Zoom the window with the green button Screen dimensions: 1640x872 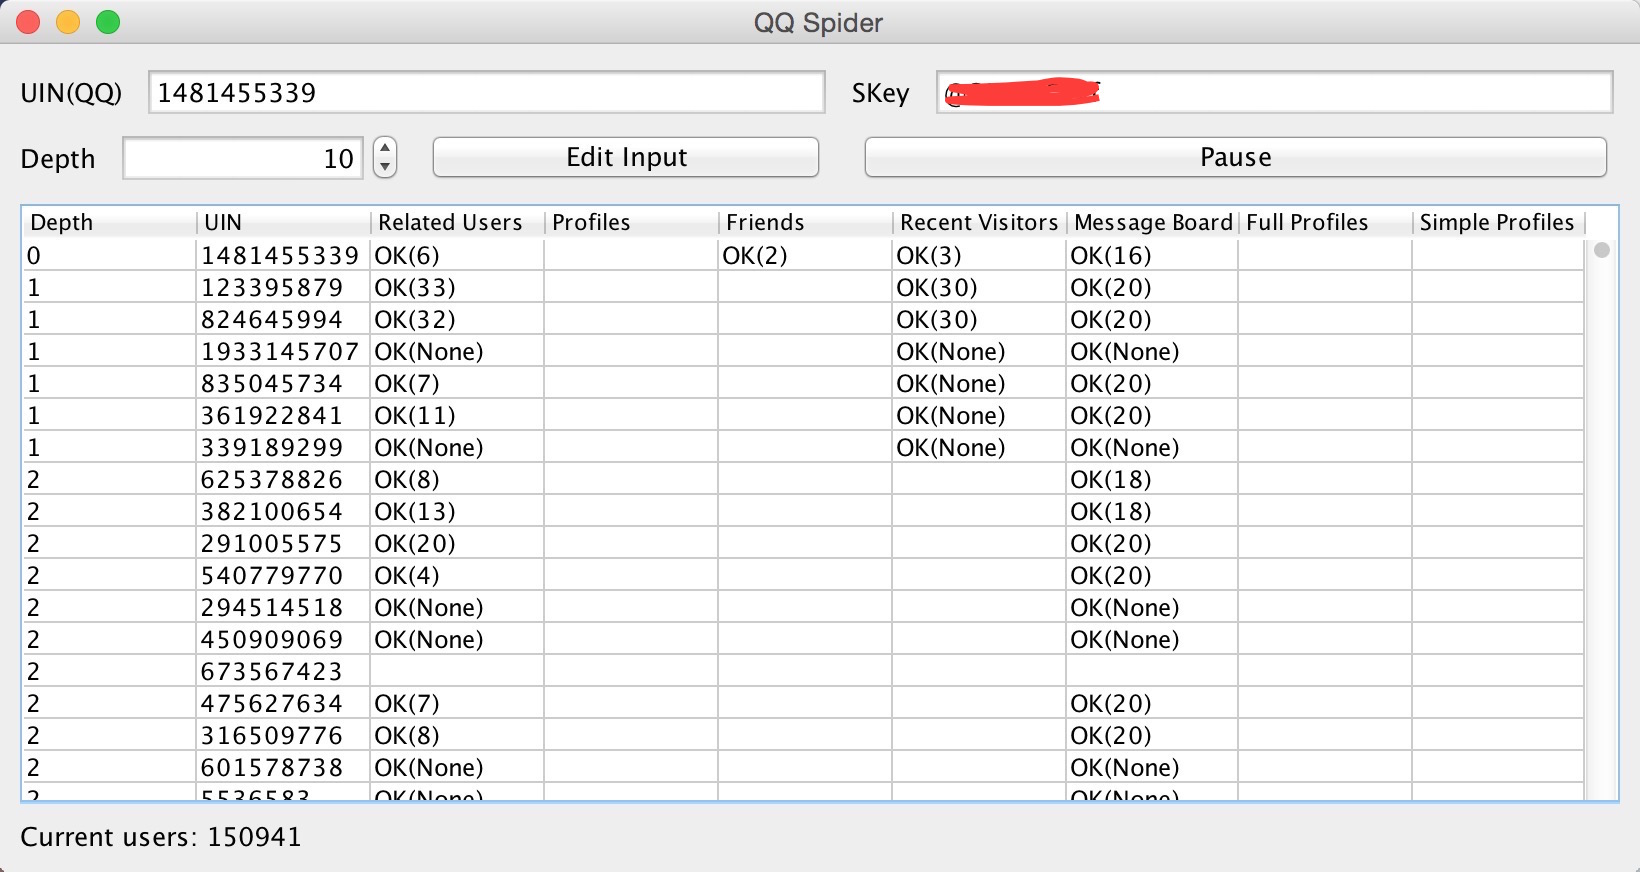point(108,22)
